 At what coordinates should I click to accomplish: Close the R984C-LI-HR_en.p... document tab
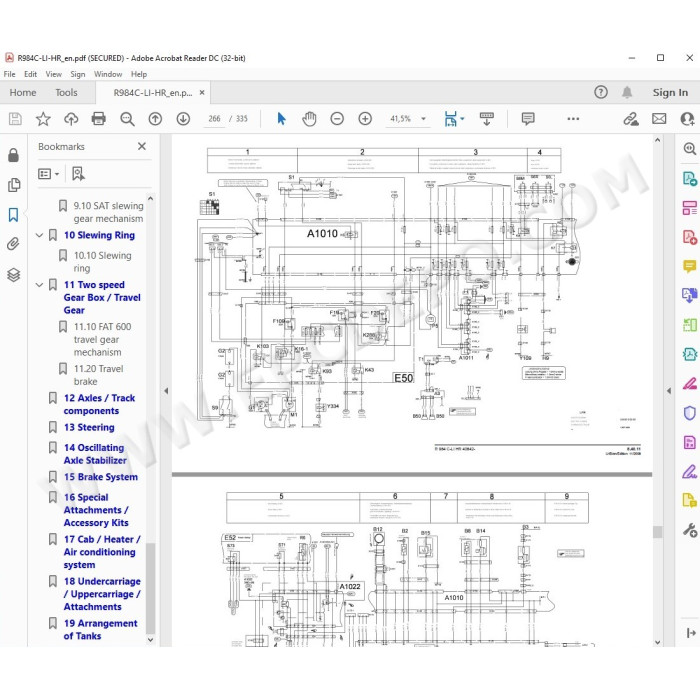(x=202, y=92)
